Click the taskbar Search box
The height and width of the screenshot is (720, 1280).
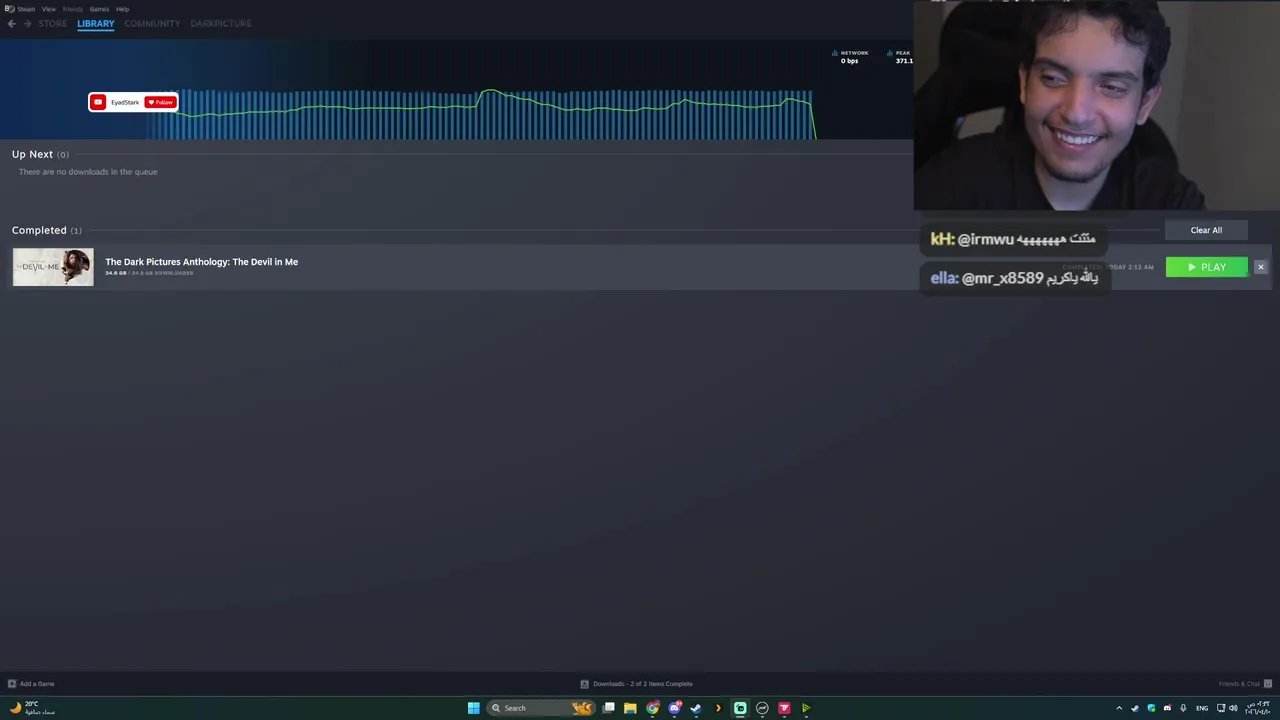click(539, 708)
